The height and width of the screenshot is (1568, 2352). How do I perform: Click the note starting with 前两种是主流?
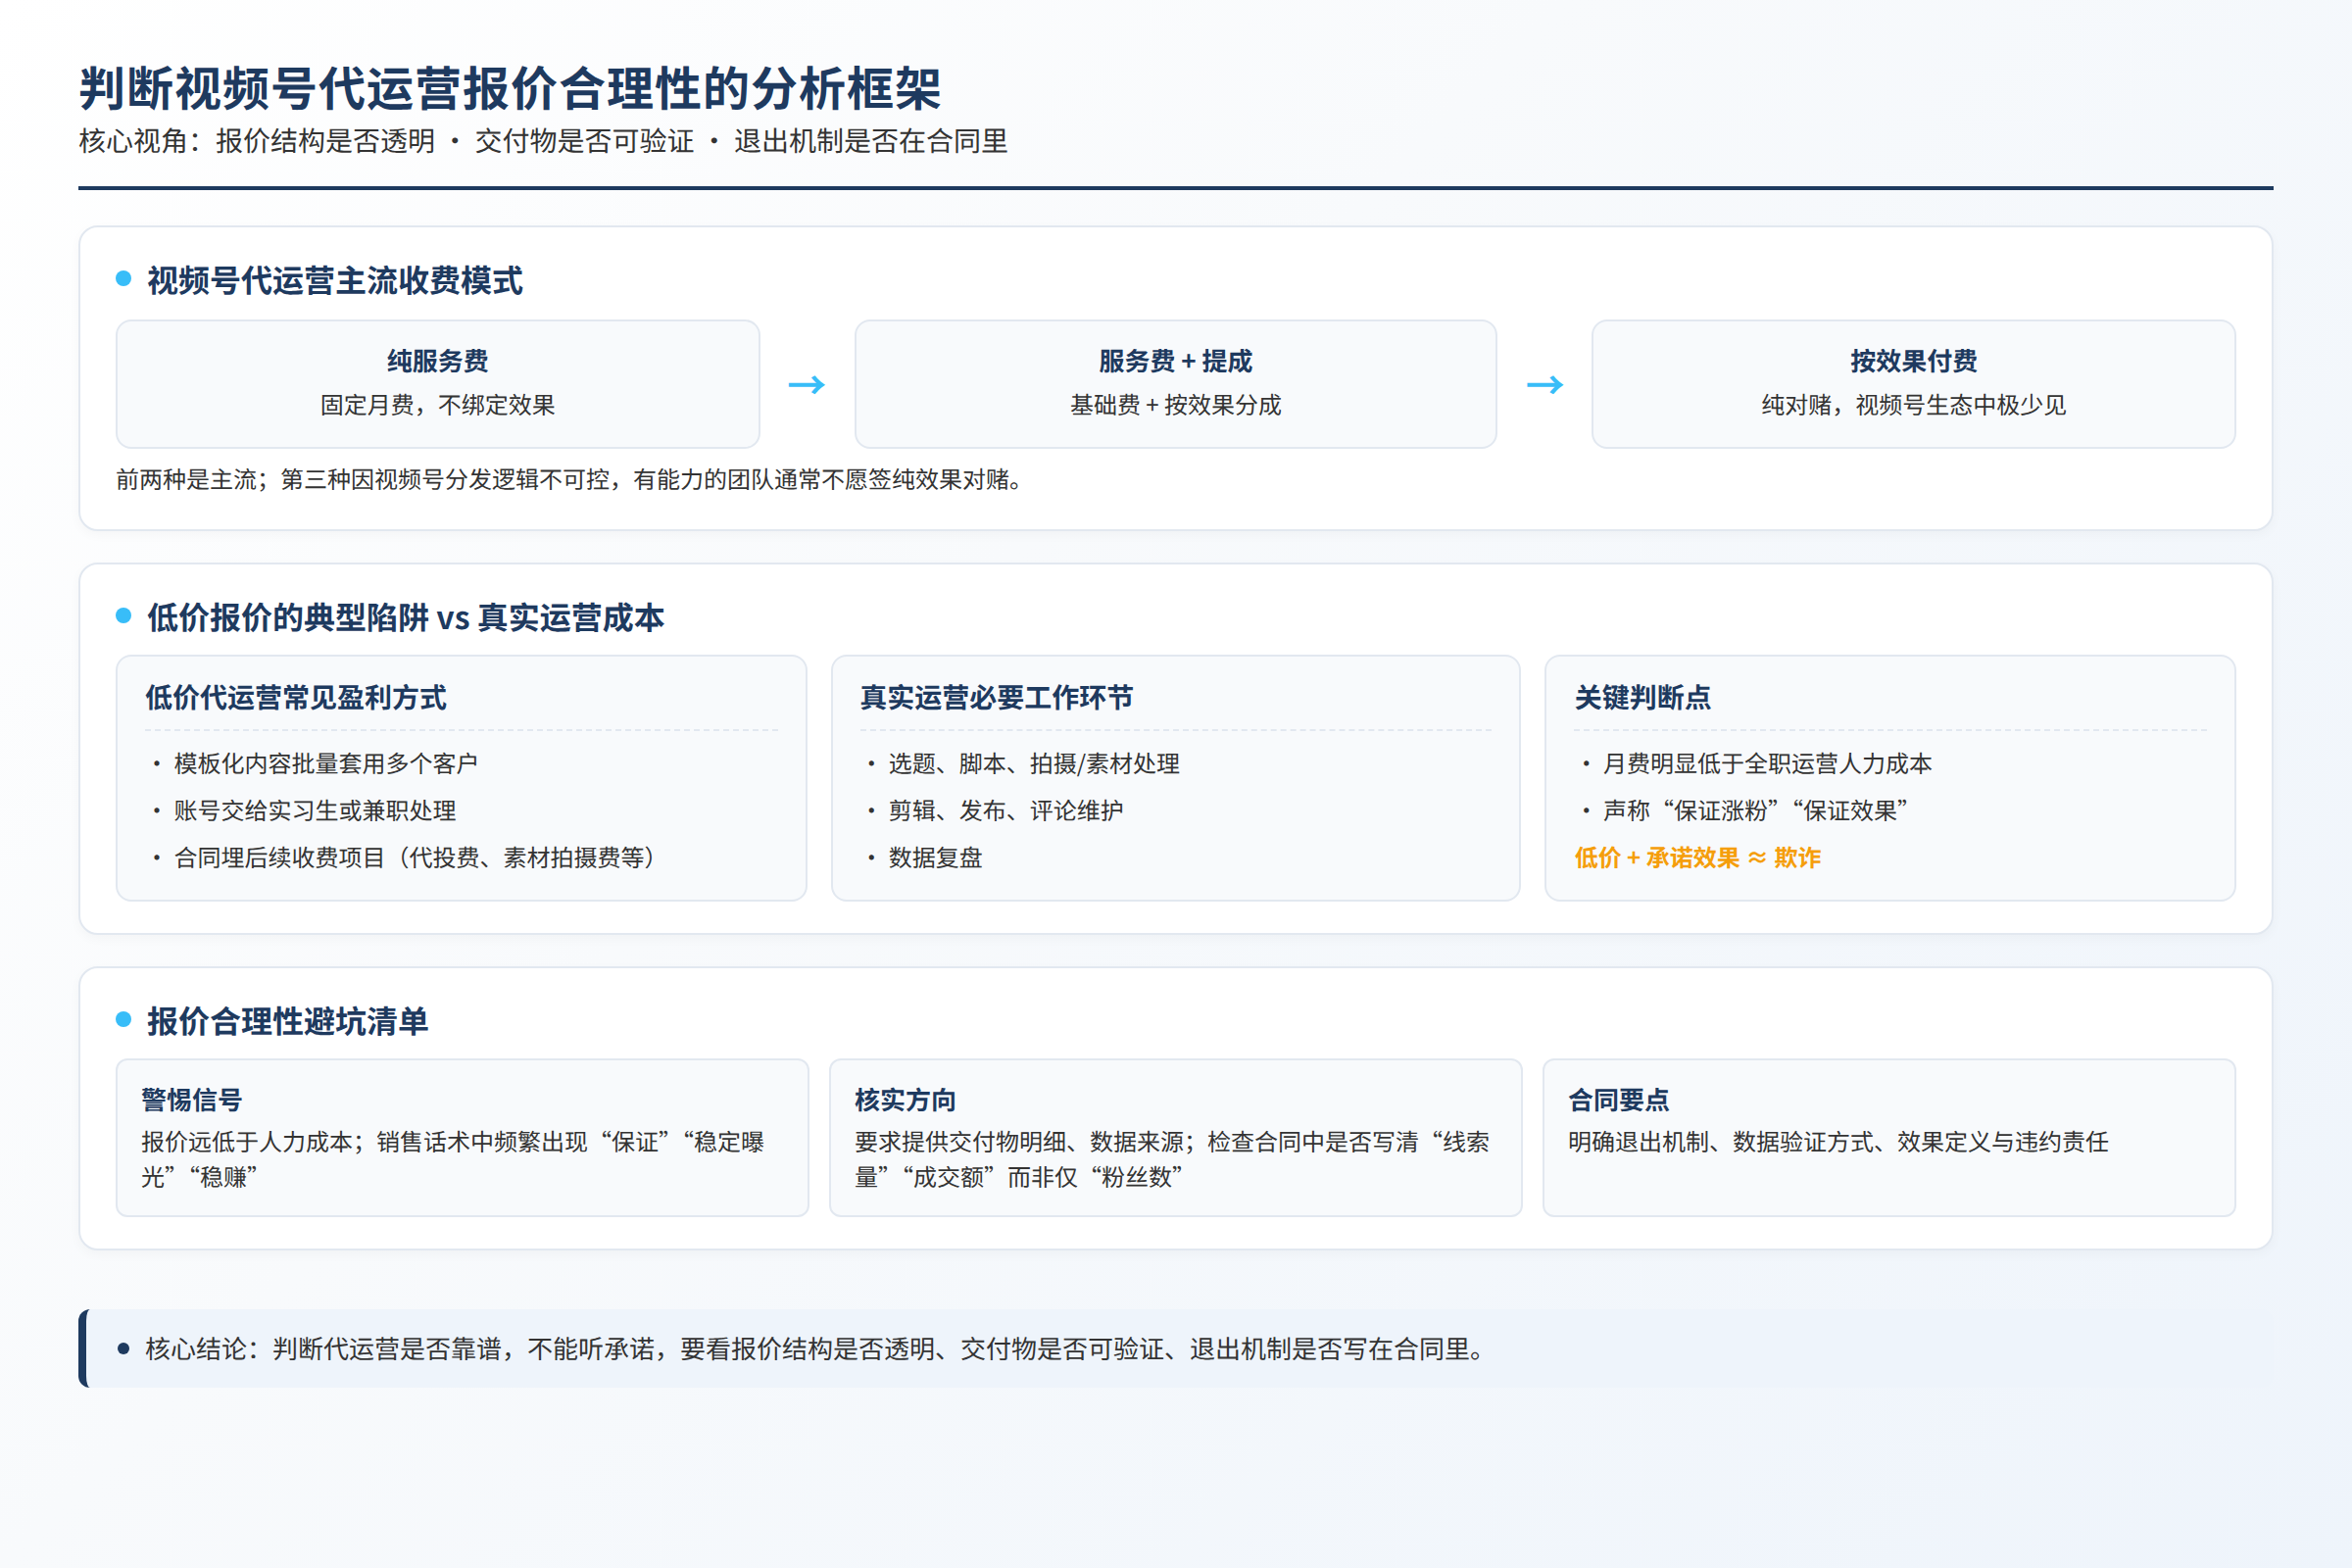click(x=572, y=480)
